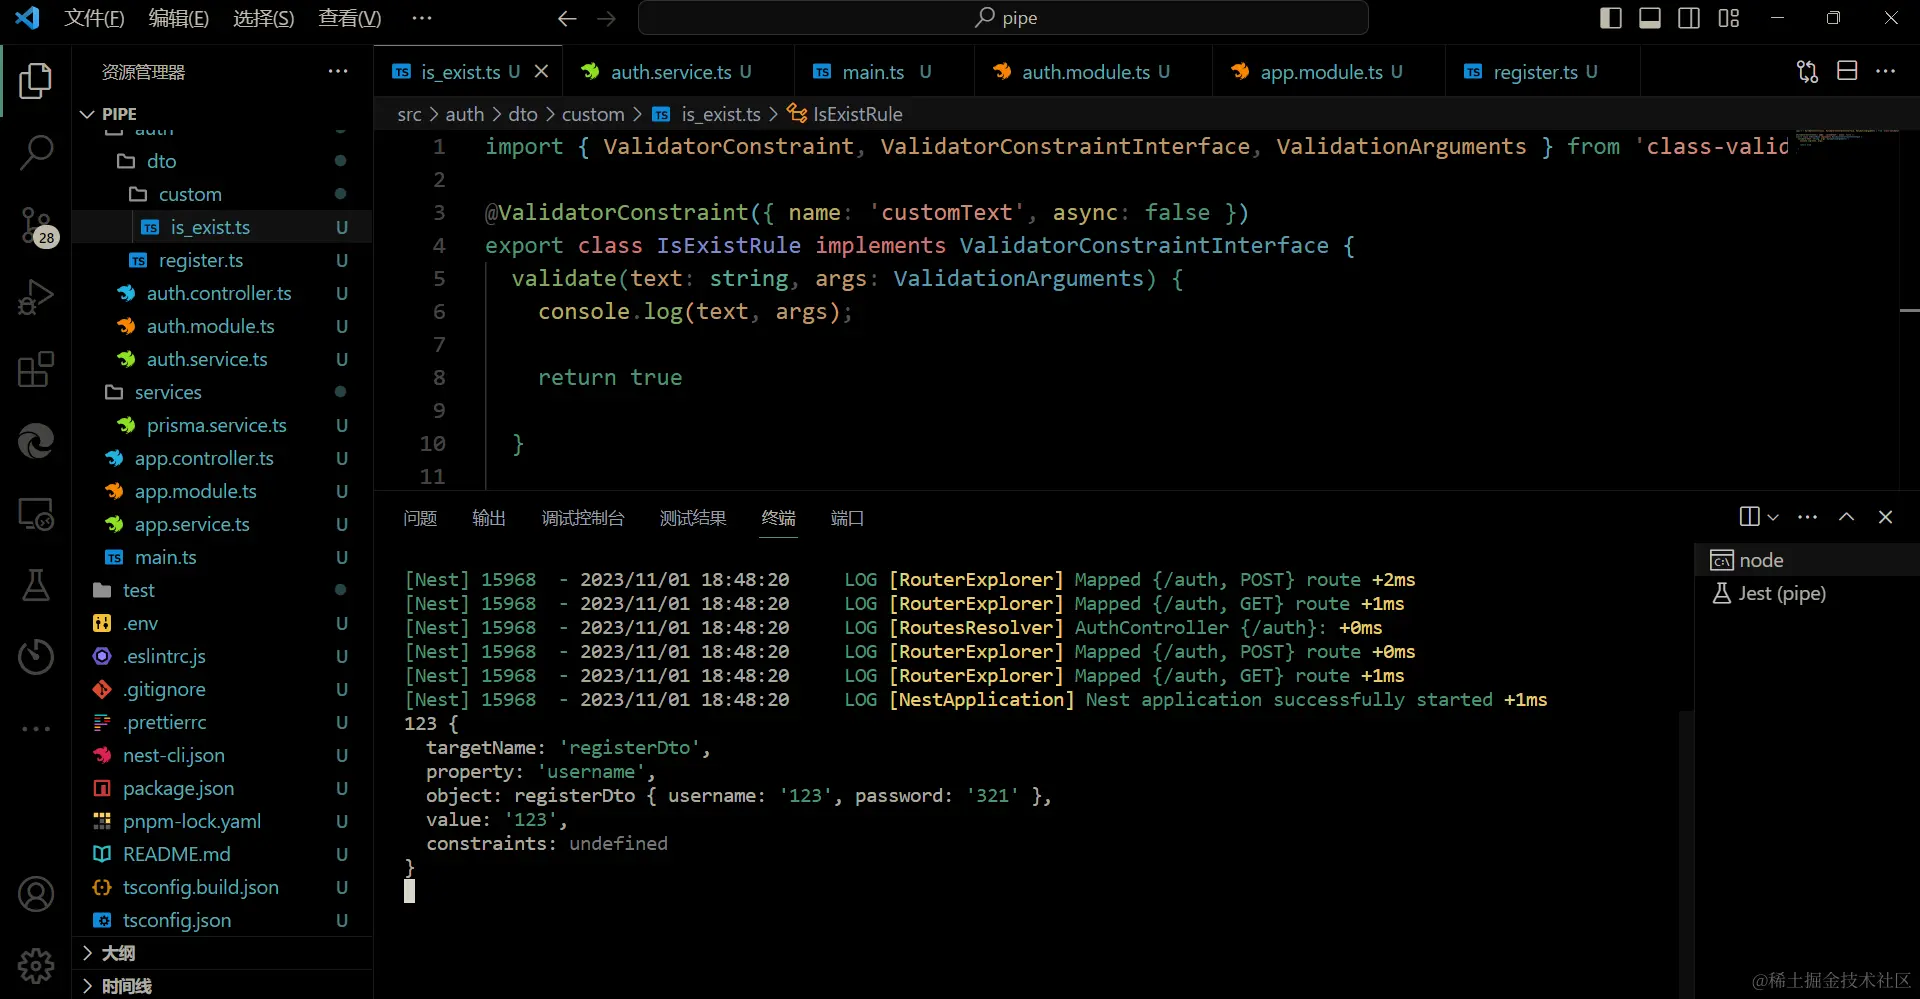Open the Manage settings gear
Image resolution: width=1920 pixels, height=999 pixels.
pos(36,966)
